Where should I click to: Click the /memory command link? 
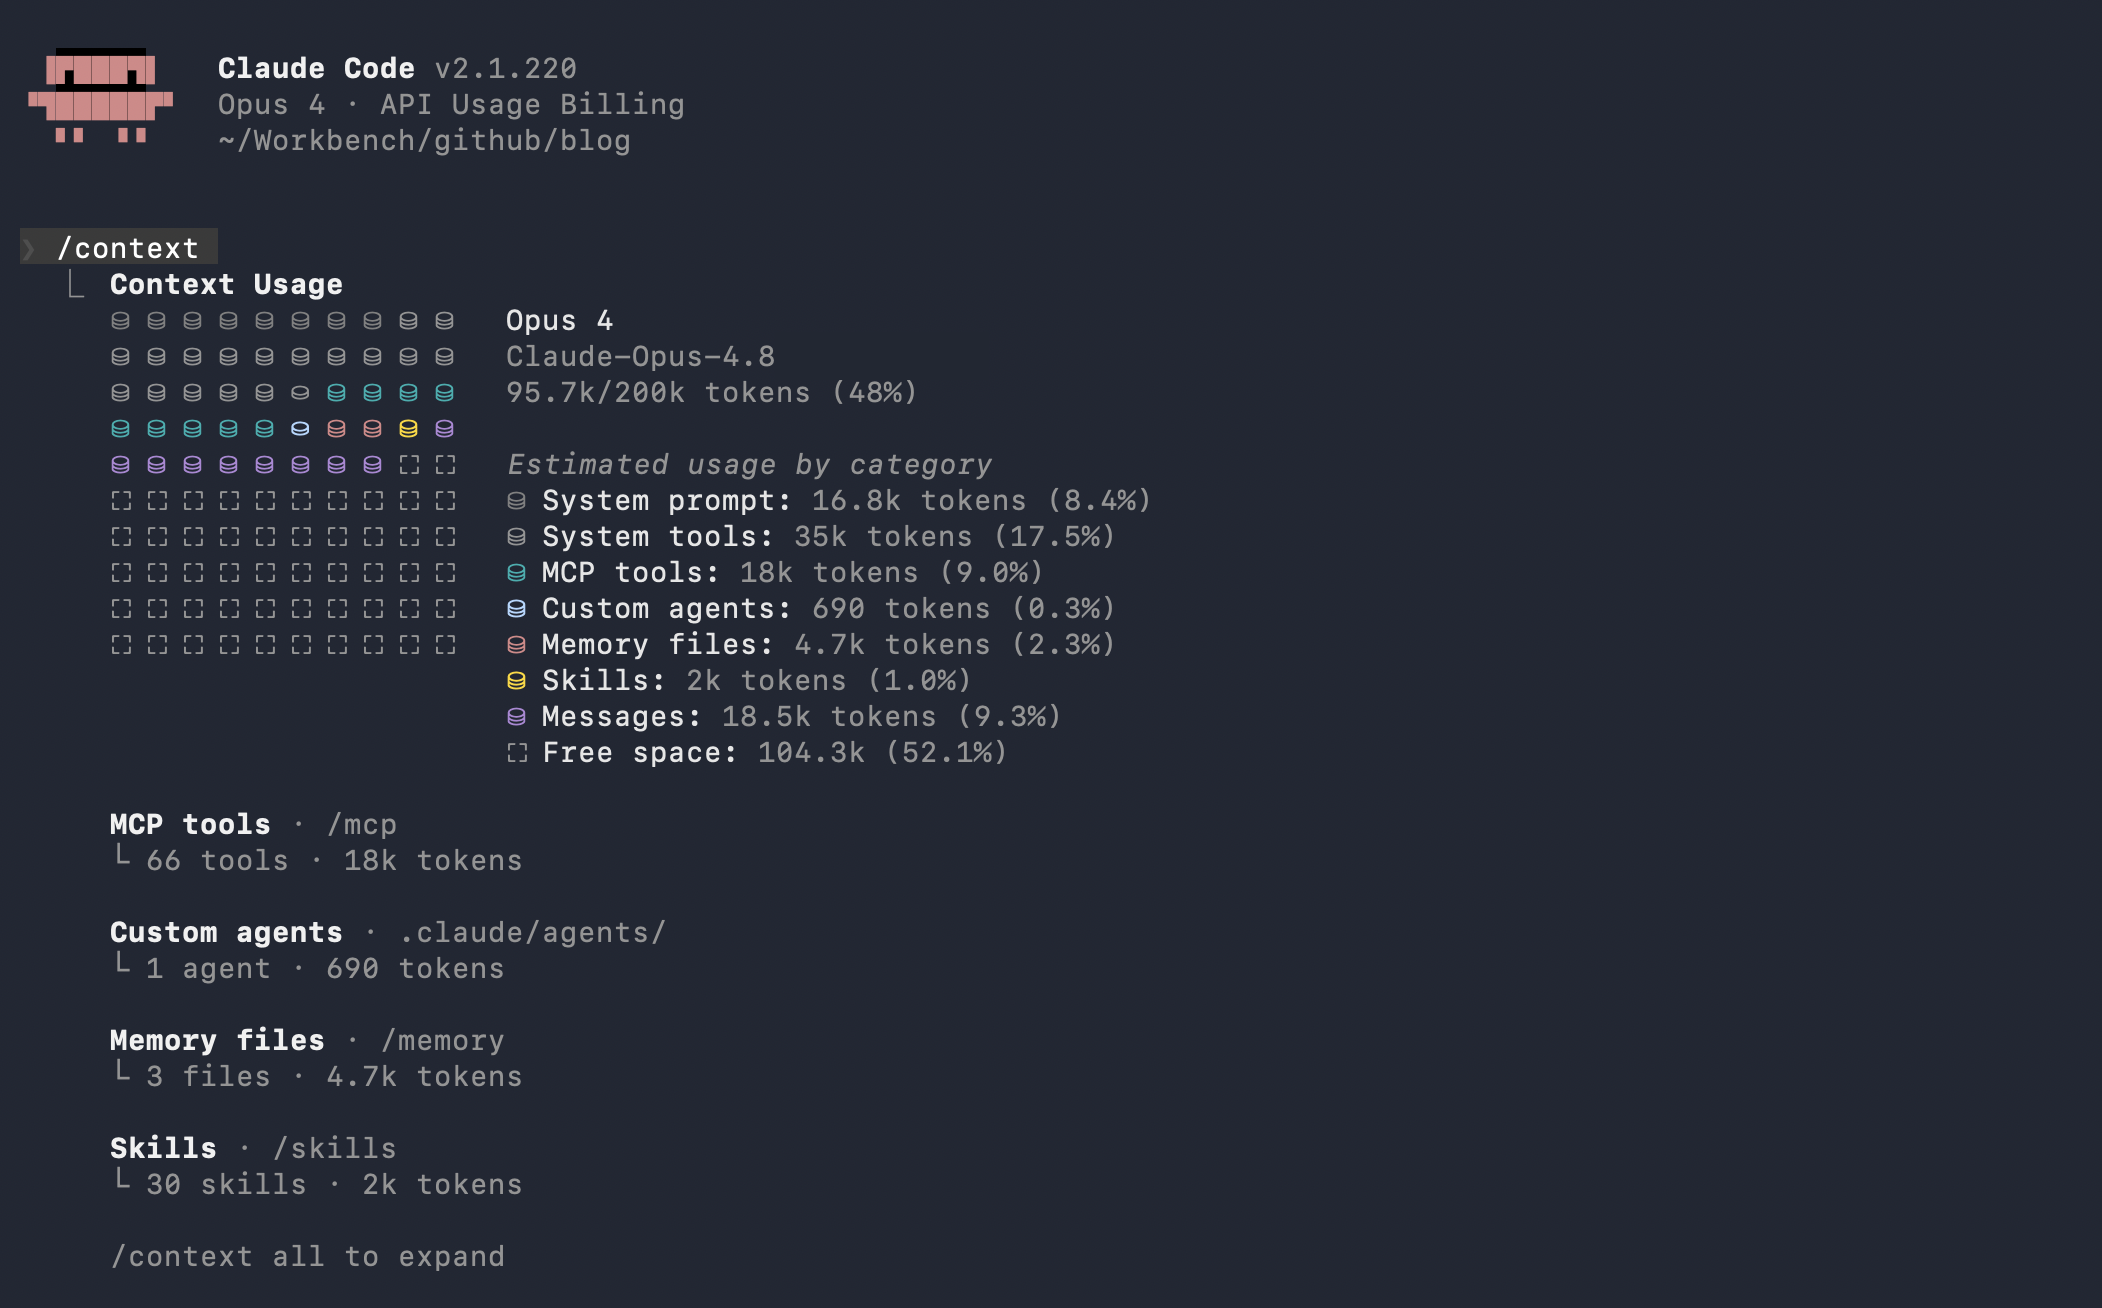click(x=442, y=1041)
